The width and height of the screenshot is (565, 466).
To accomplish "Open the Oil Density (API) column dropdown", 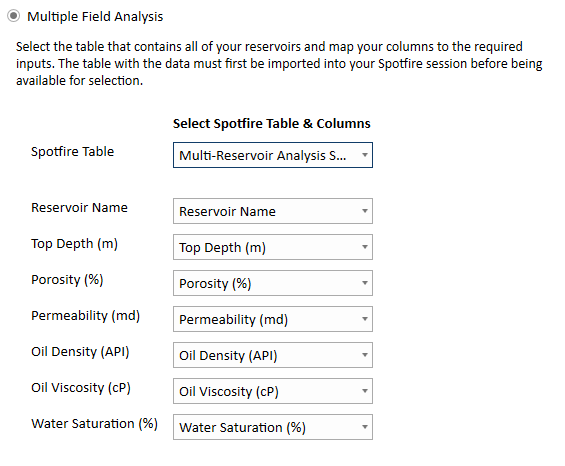I will tap(273, 355).
